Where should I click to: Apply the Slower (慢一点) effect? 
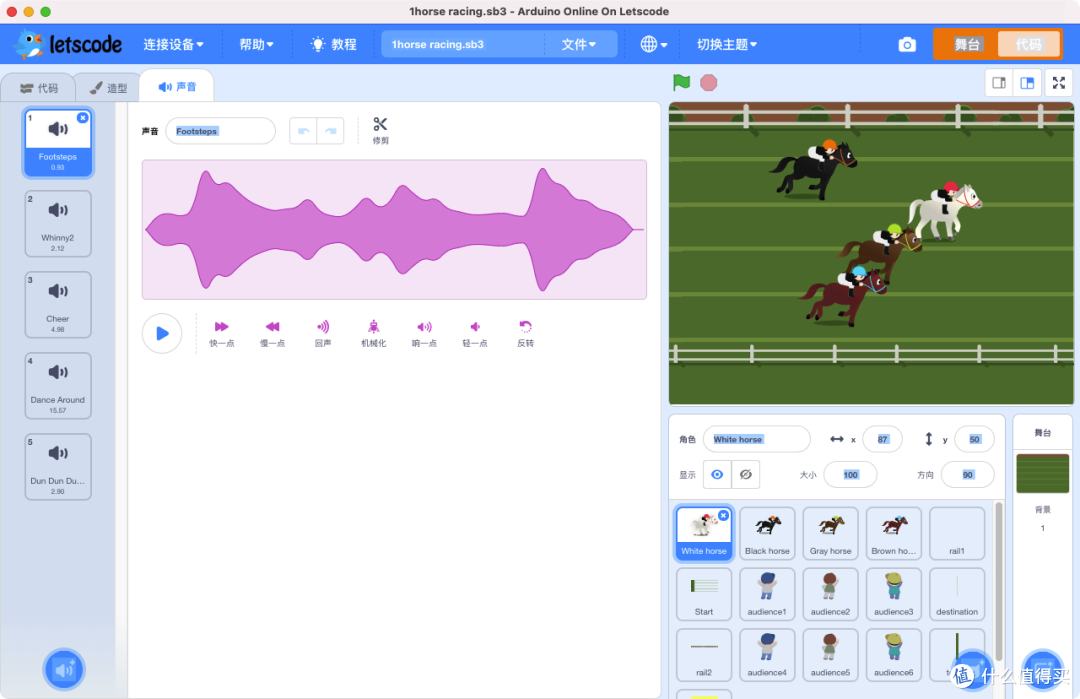pyautogui.click(x=272, y=333)
